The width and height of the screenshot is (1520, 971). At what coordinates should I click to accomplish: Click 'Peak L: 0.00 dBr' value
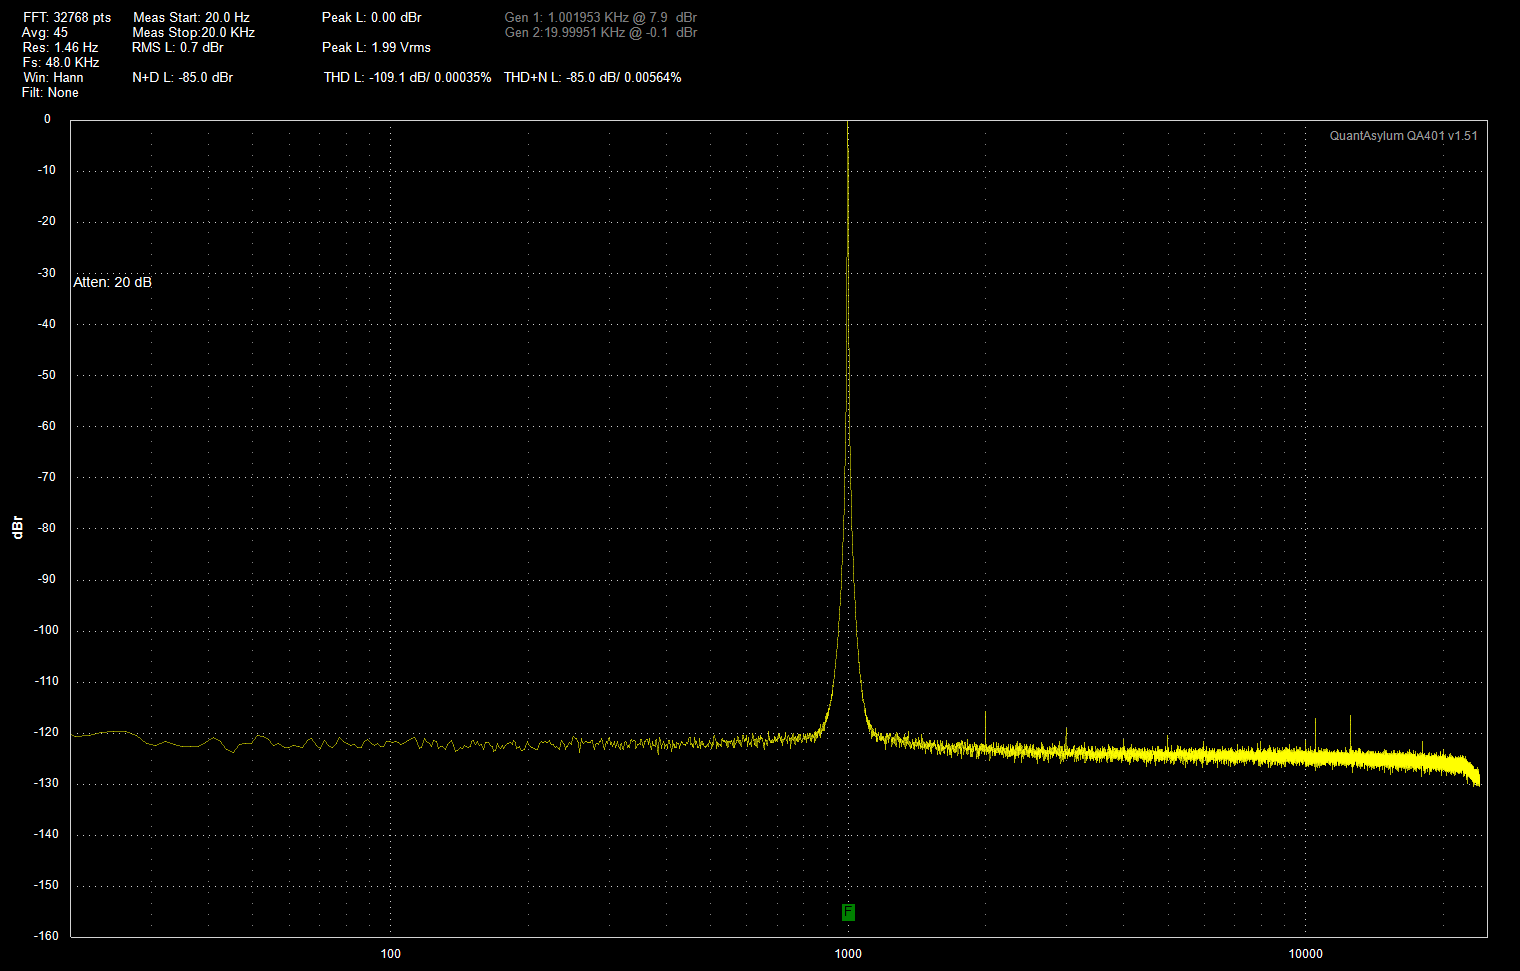[372, 17]
